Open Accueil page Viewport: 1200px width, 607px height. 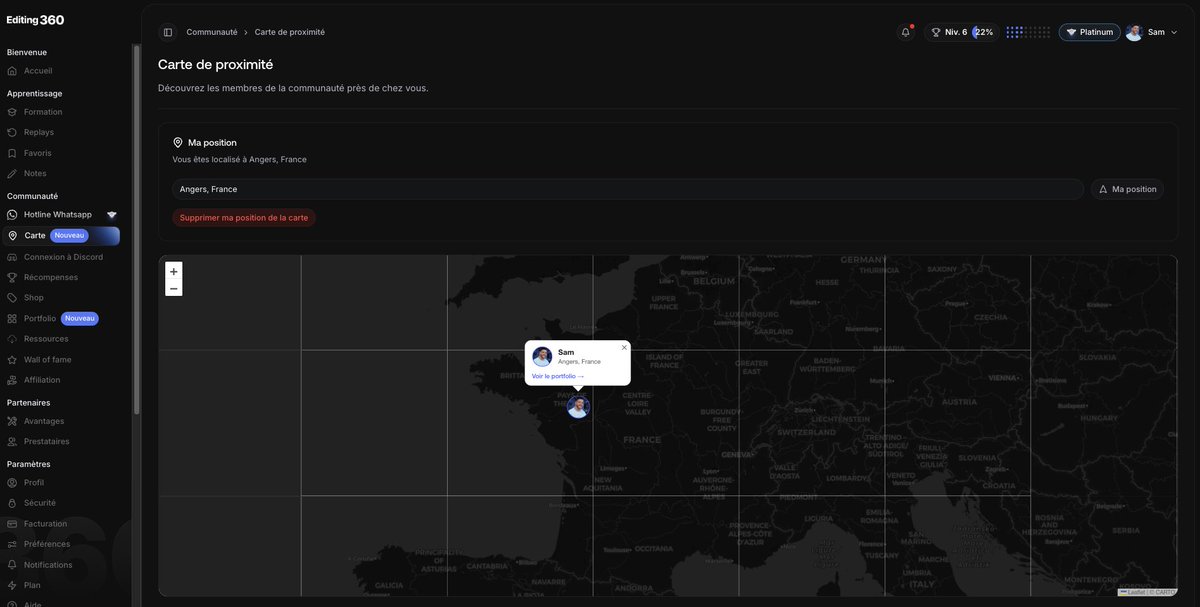click(x=38, y=71)
